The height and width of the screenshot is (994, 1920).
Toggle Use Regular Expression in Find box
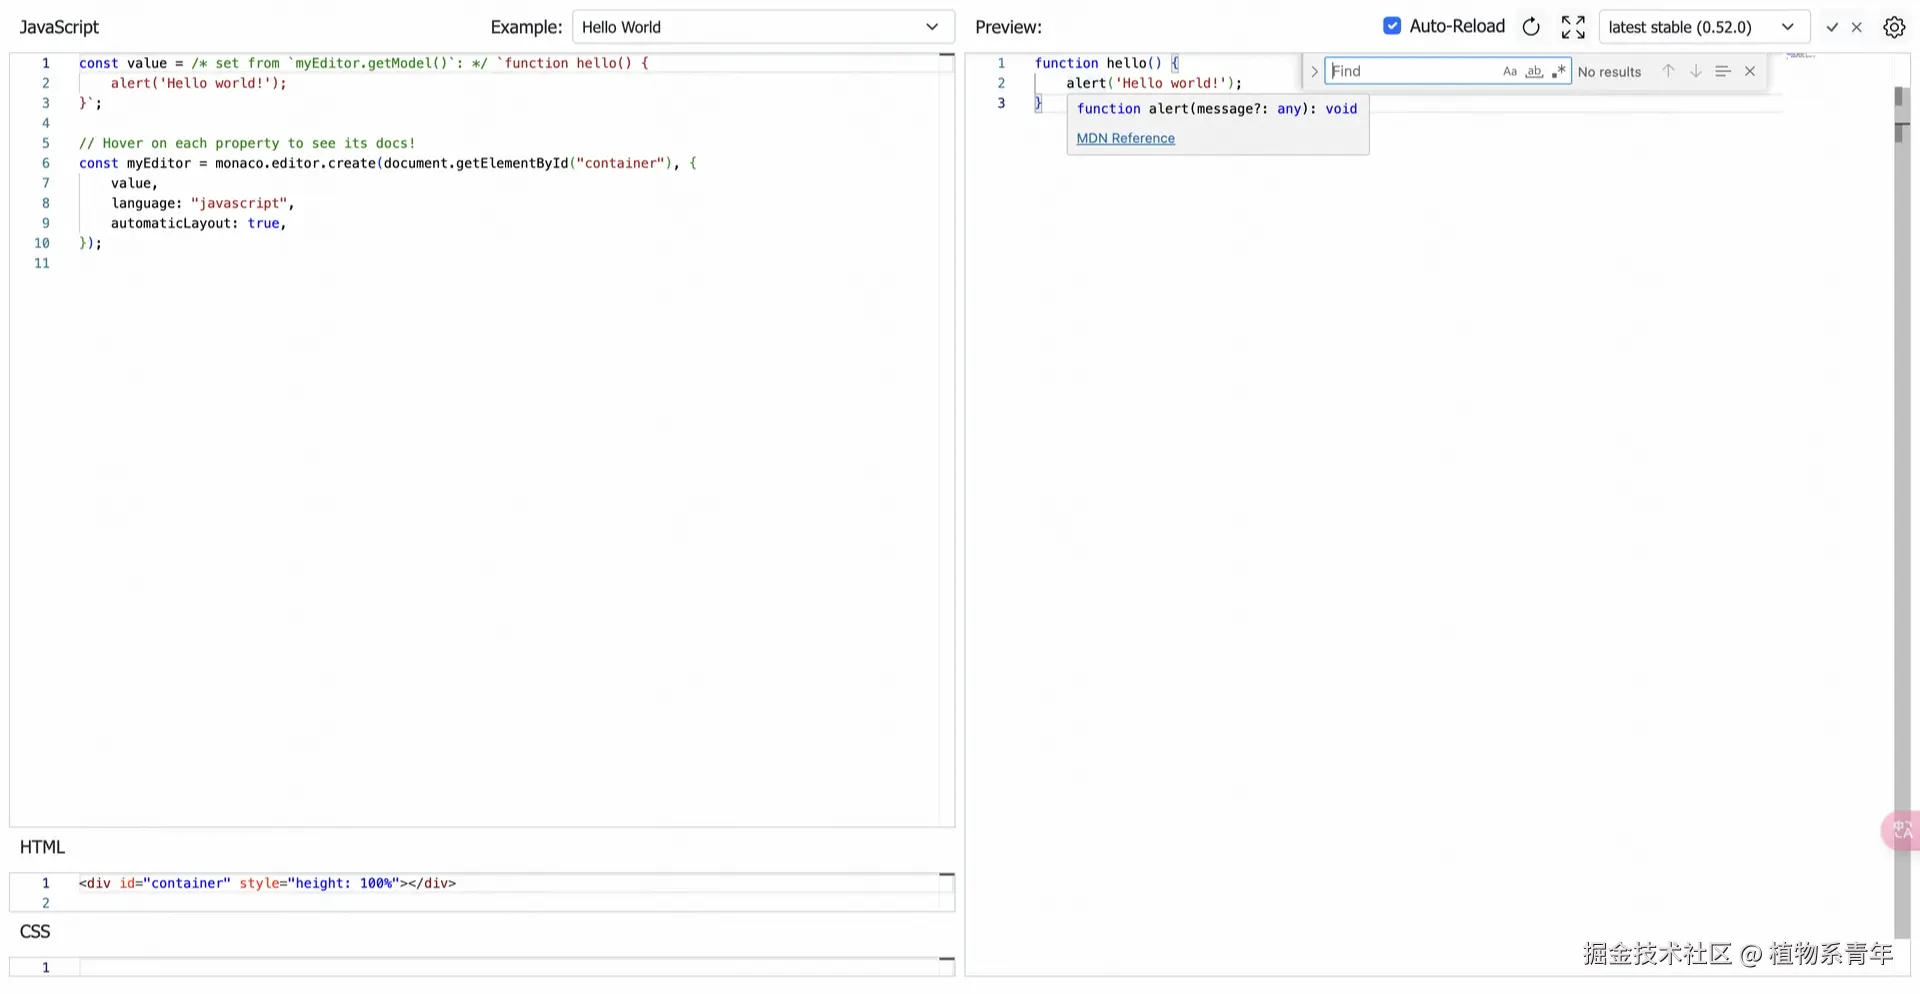[1558, 71]
